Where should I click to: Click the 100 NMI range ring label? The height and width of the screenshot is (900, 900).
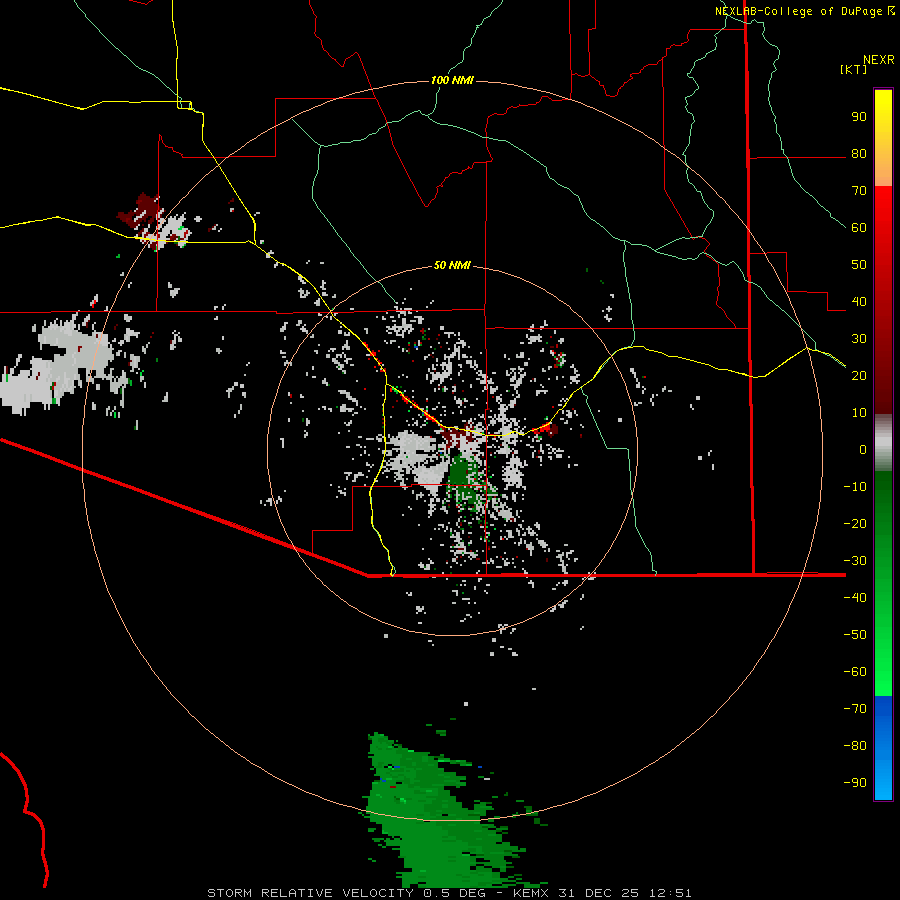pos(452,80)
